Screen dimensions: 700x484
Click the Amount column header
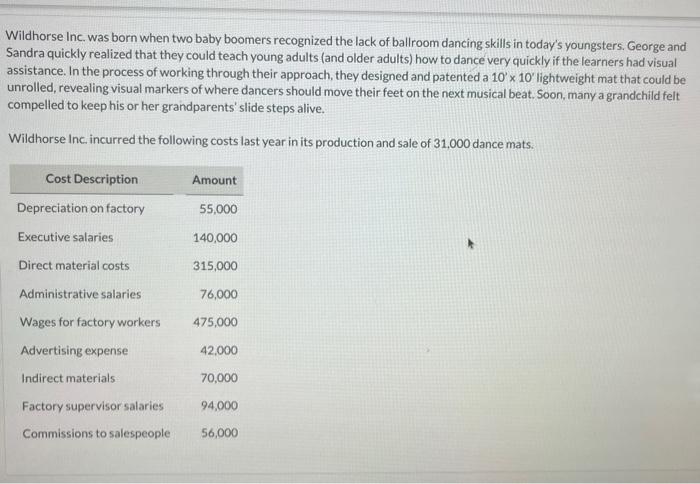click(x=214, y=180)
